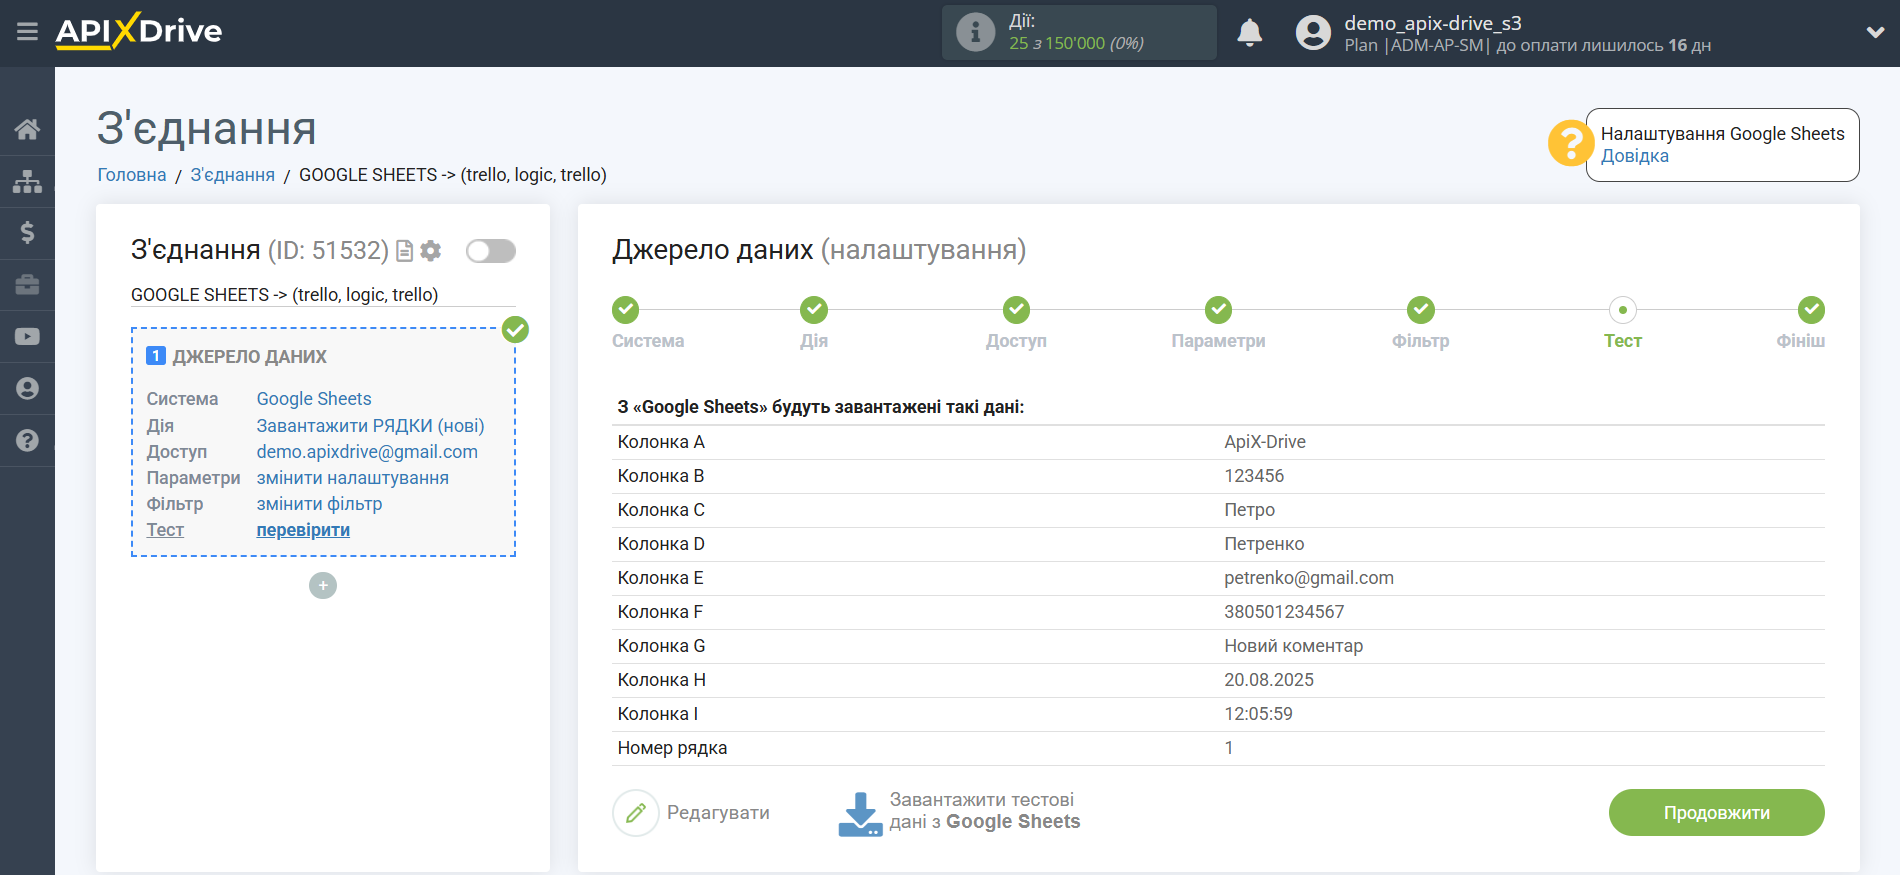The height and width of the screenshot is (875, 1900).
Task: Open the info icon next to Дії
Action: click(975, 32)
